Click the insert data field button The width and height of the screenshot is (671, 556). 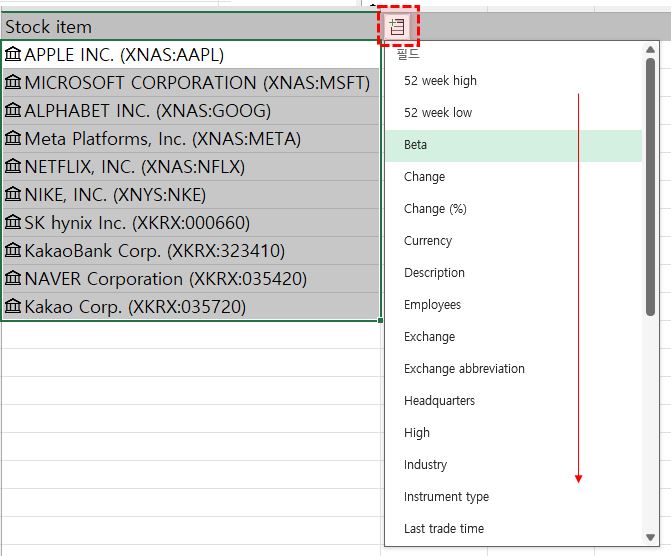(398, 27)
